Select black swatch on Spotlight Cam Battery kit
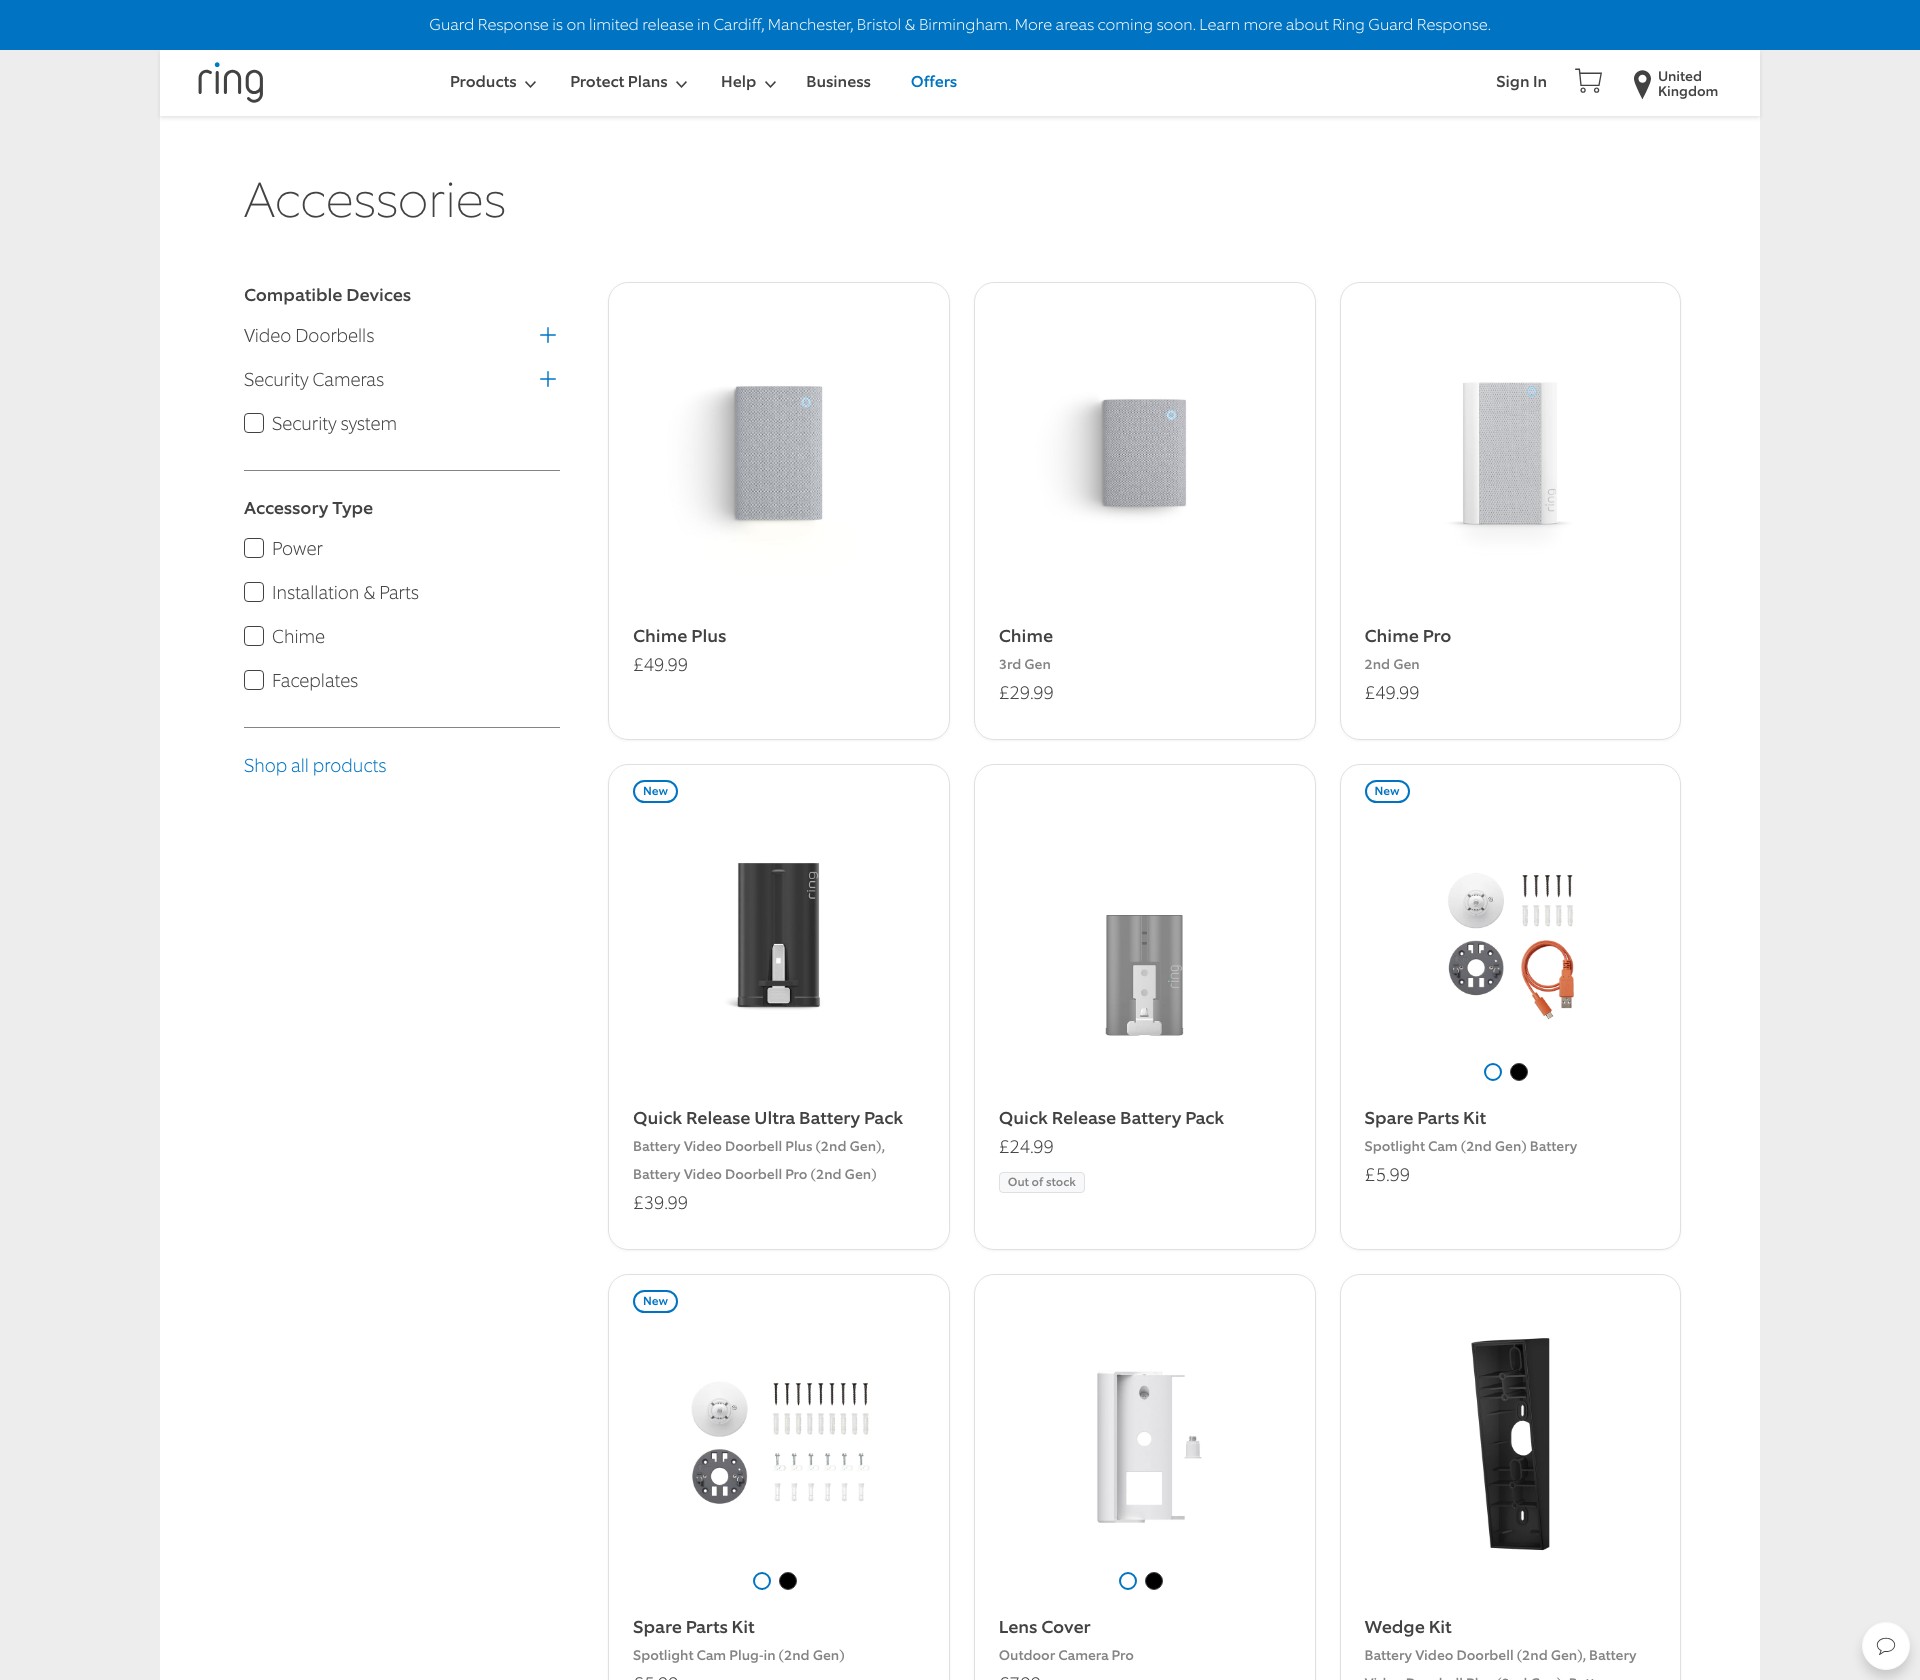Viewport: 1920px width, 1680px height. [1519, 1072]
